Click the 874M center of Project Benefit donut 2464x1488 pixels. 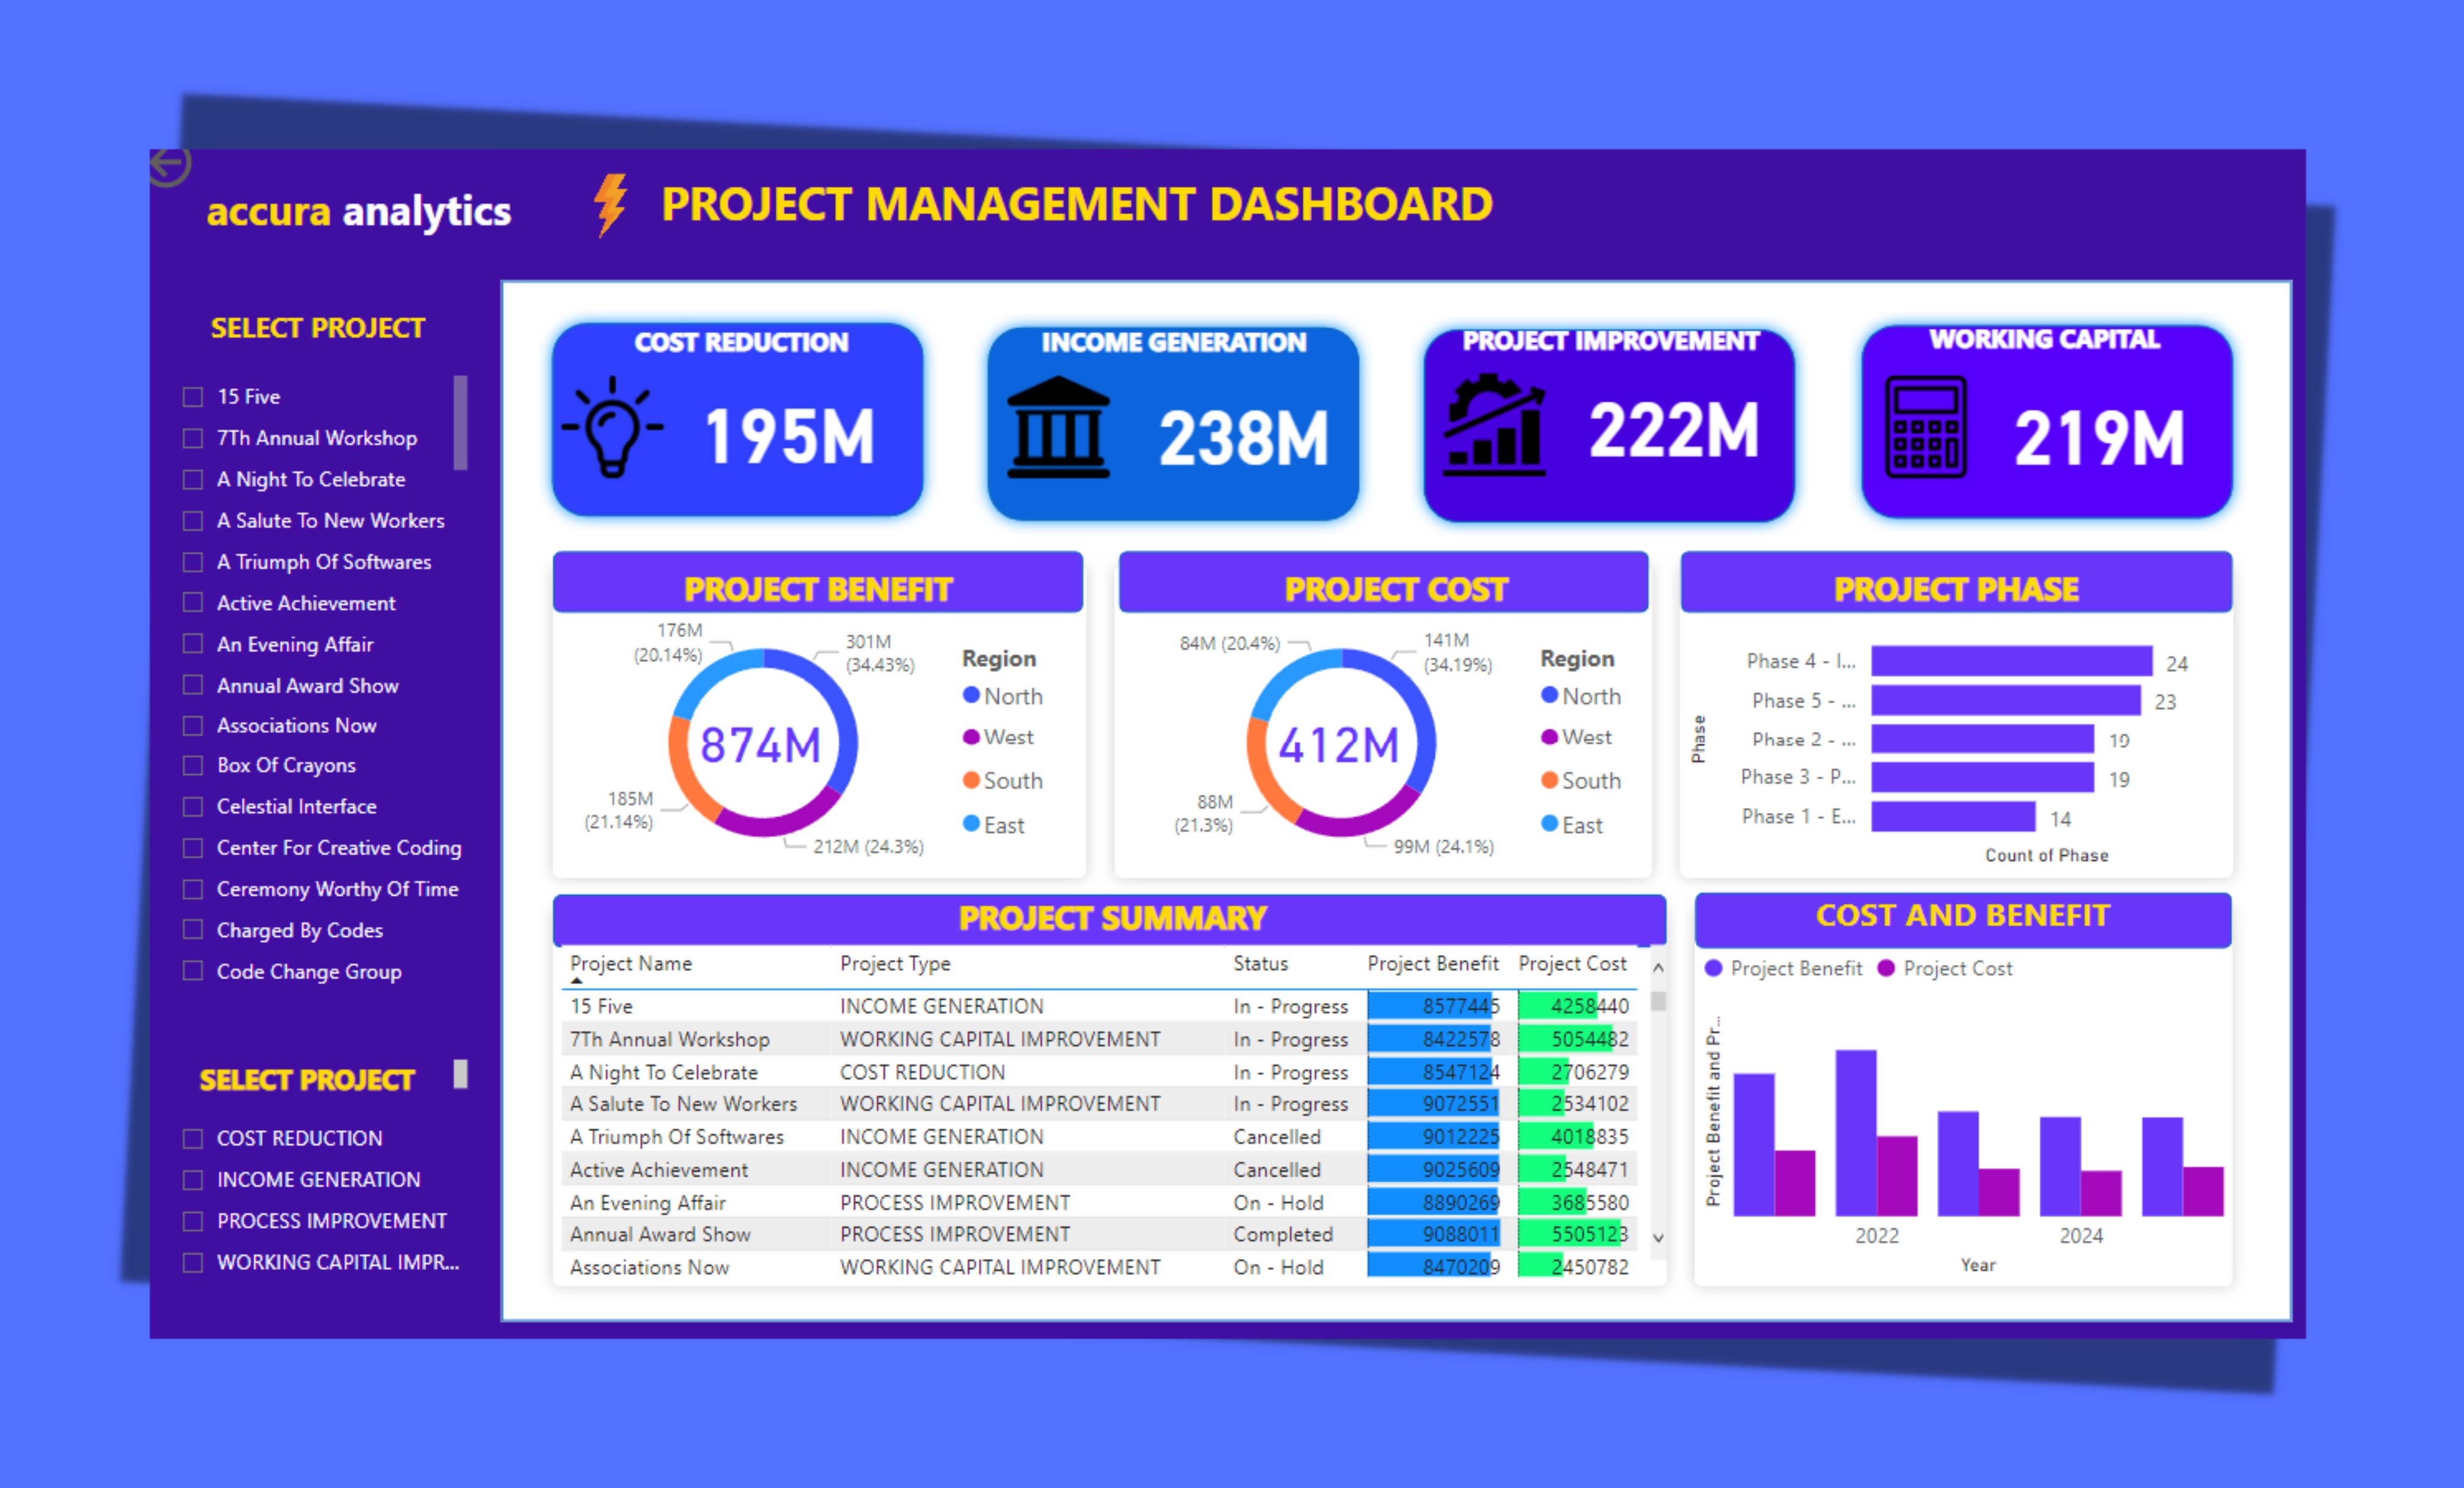[760, 746]
